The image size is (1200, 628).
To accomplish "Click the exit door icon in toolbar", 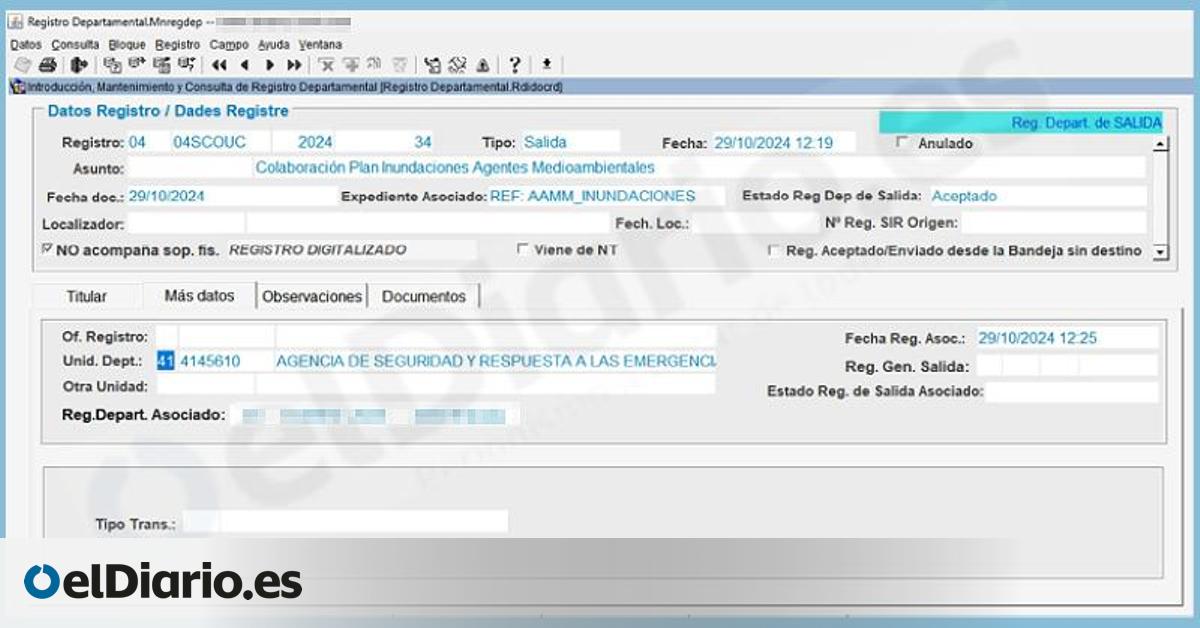I will (79, 65).
